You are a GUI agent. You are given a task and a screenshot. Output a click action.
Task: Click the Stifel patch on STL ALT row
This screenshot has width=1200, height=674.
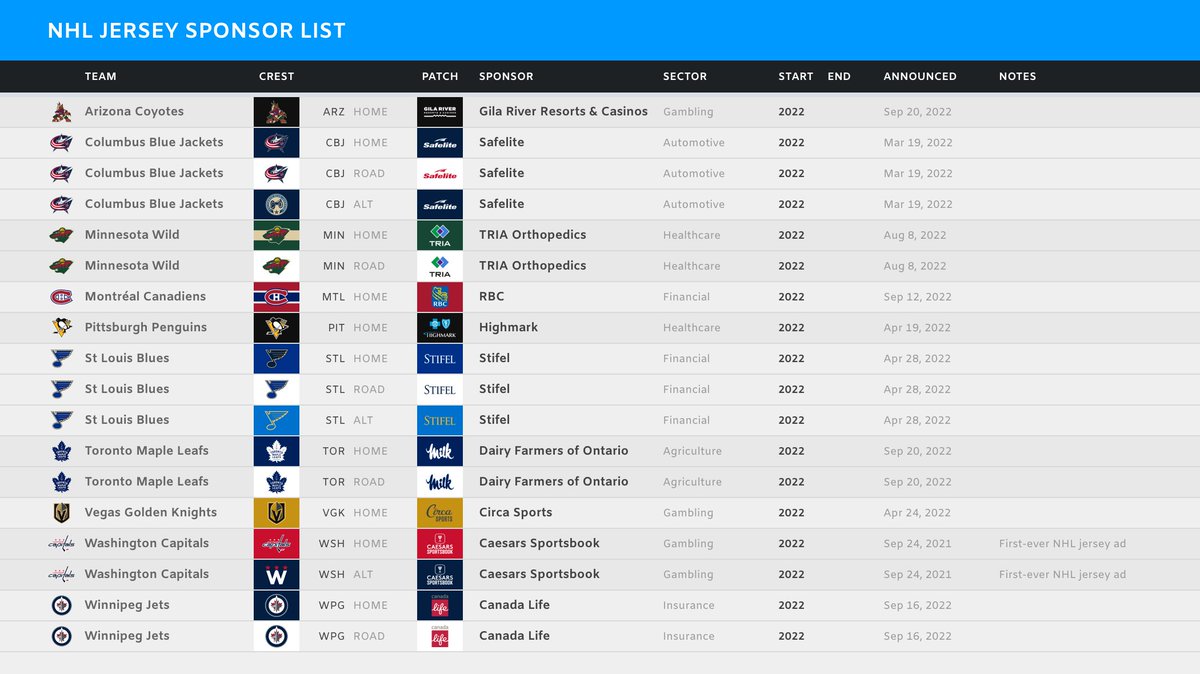(440, 420)
